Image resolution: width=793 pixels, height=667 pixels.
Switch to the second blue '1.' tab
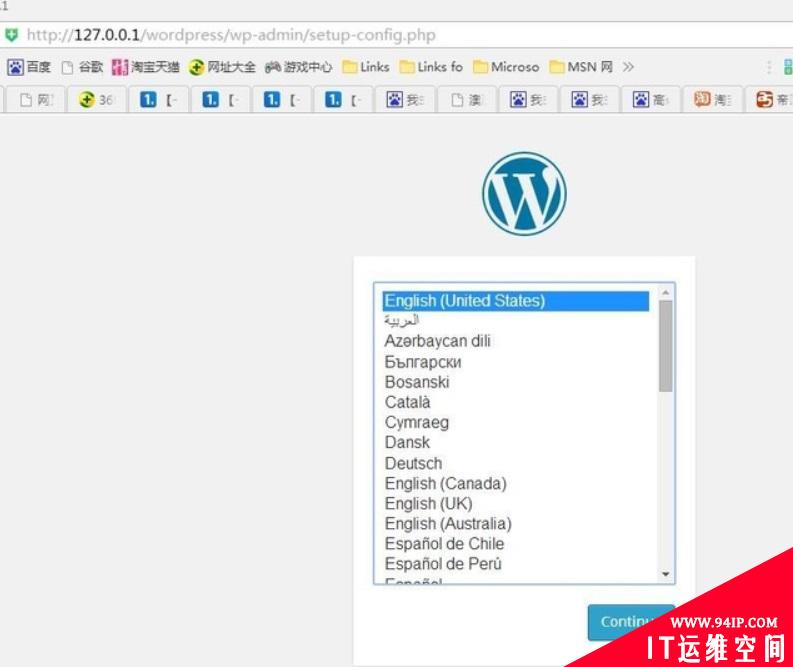click(221, 100)
